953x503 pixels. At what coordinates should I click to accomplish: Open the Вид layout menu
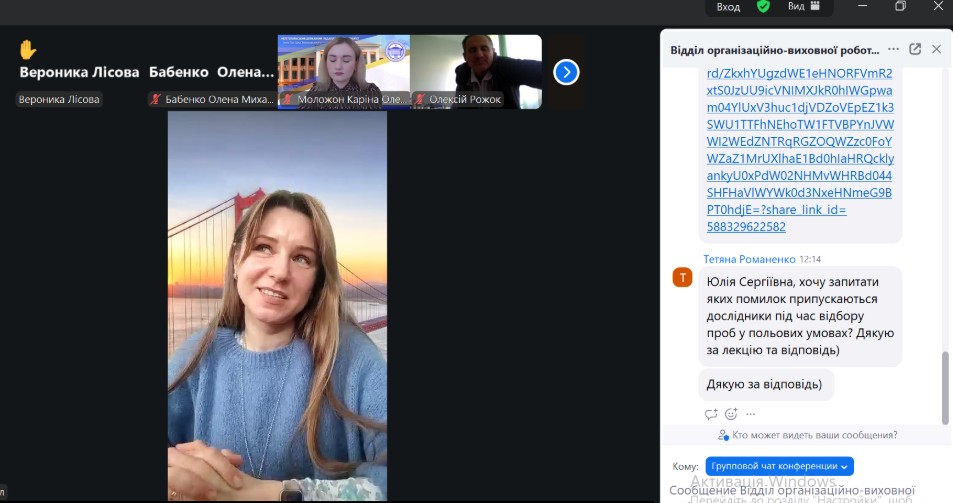803,6
